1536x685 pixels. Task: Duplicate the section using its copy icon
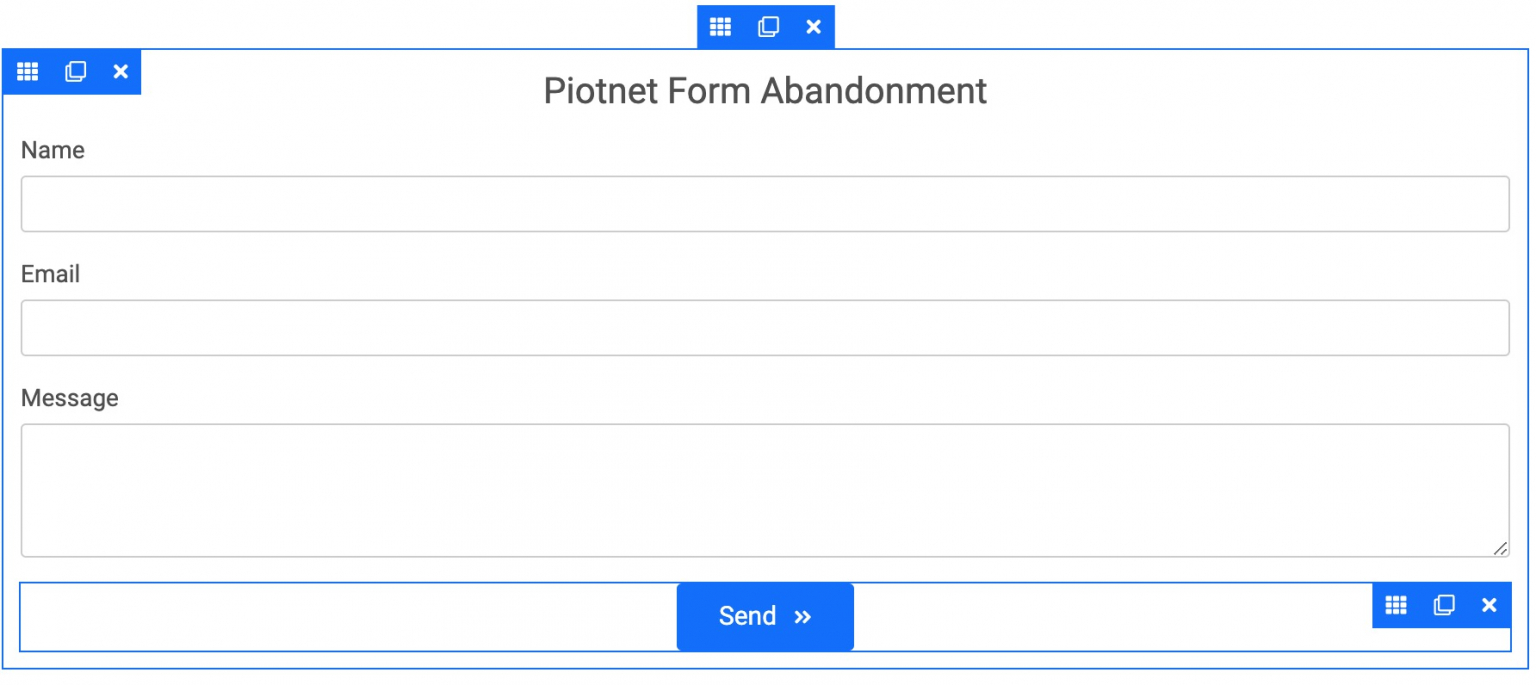pyautogui.click(x=767, y=27)
